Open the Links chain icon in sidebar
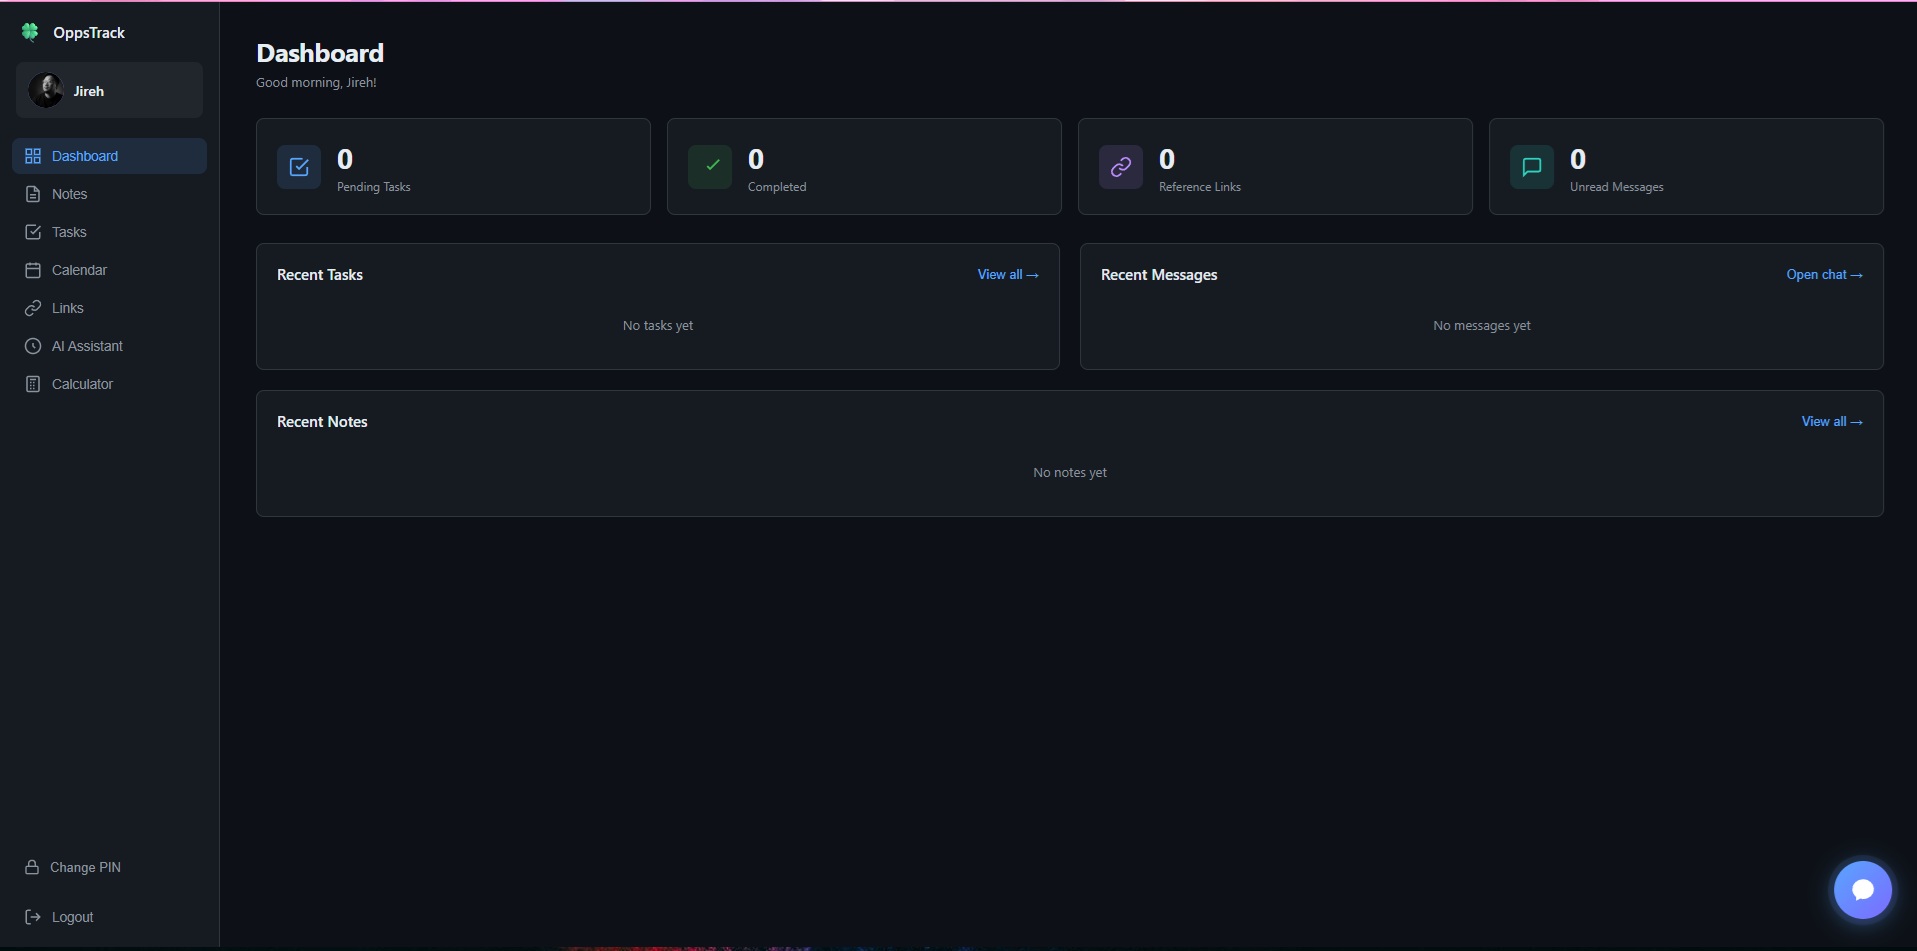Viewport: 1917px width, 951px height. pos(33,308)
